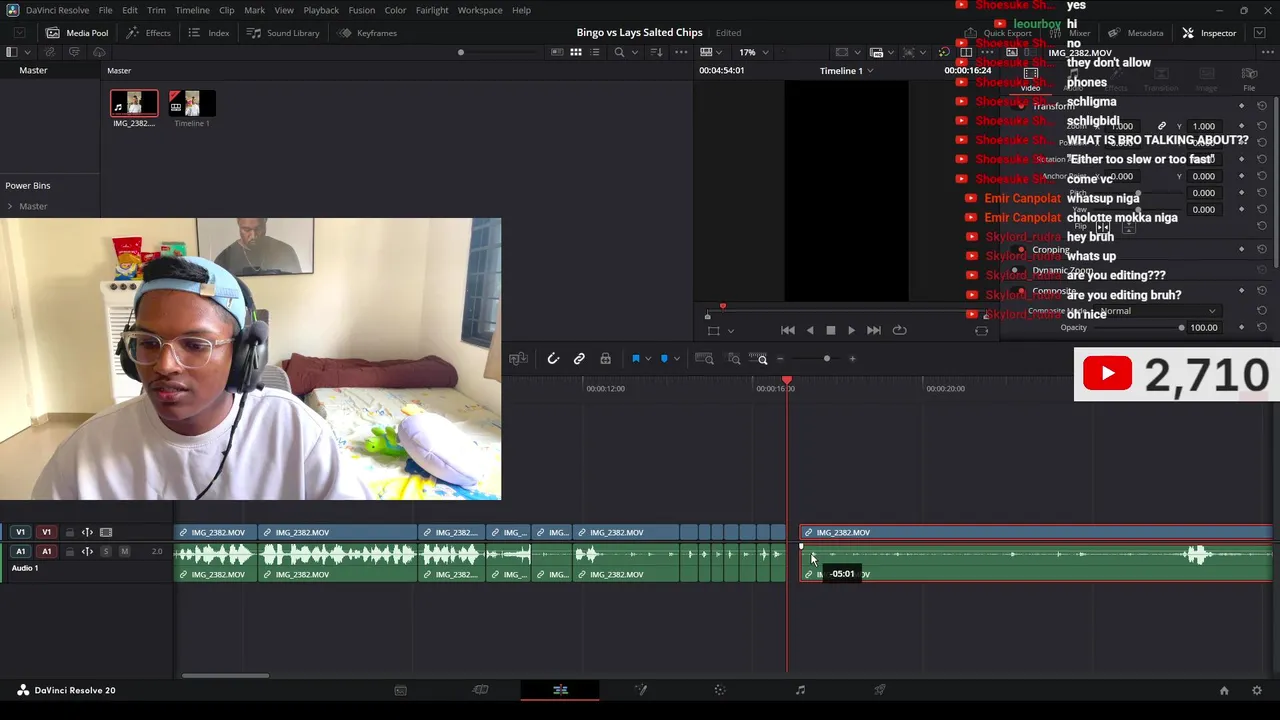This screenshot has width=1280, height=720.
Task: Jump to first frame in viewer
Action: click(788, 330)
